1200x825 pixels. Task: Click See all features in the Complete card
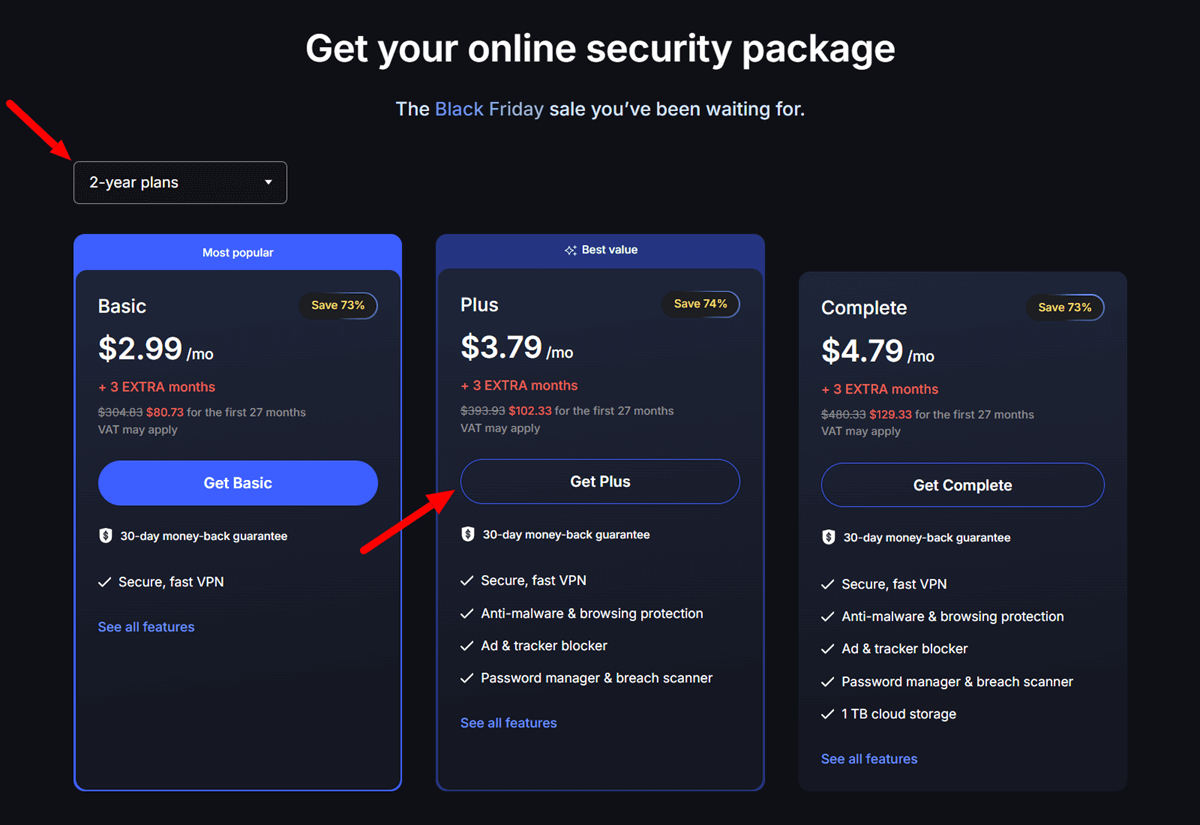tap(869, 758)
